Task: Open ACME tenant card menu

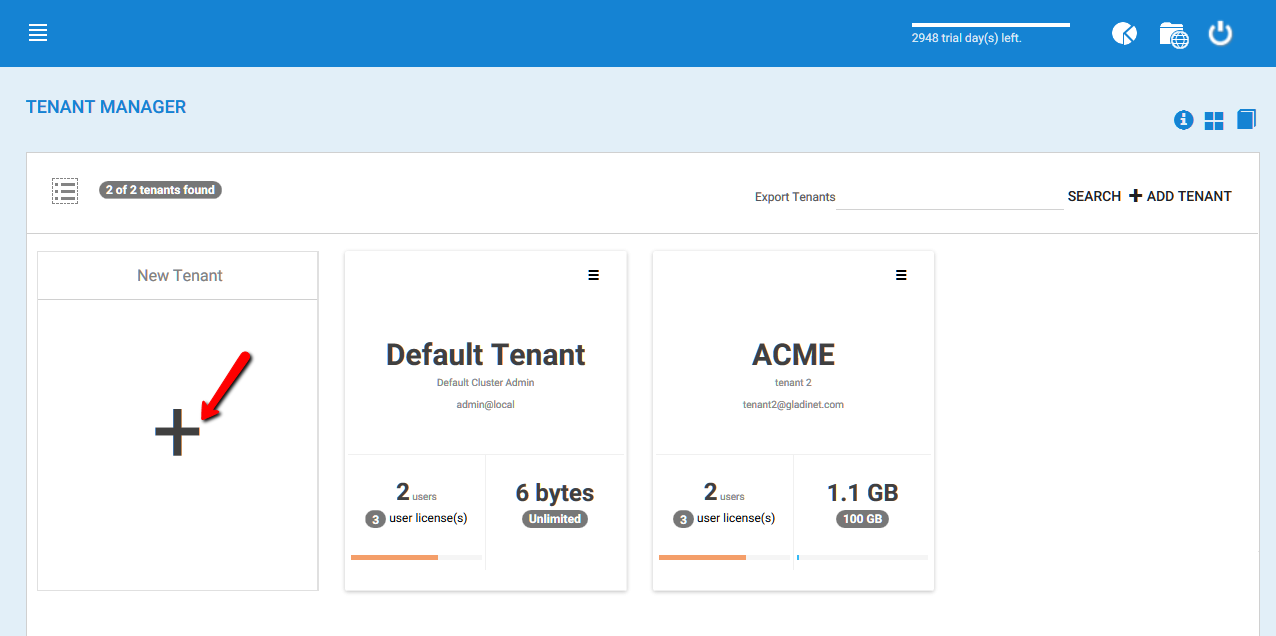Action: (x=901, y=275)
